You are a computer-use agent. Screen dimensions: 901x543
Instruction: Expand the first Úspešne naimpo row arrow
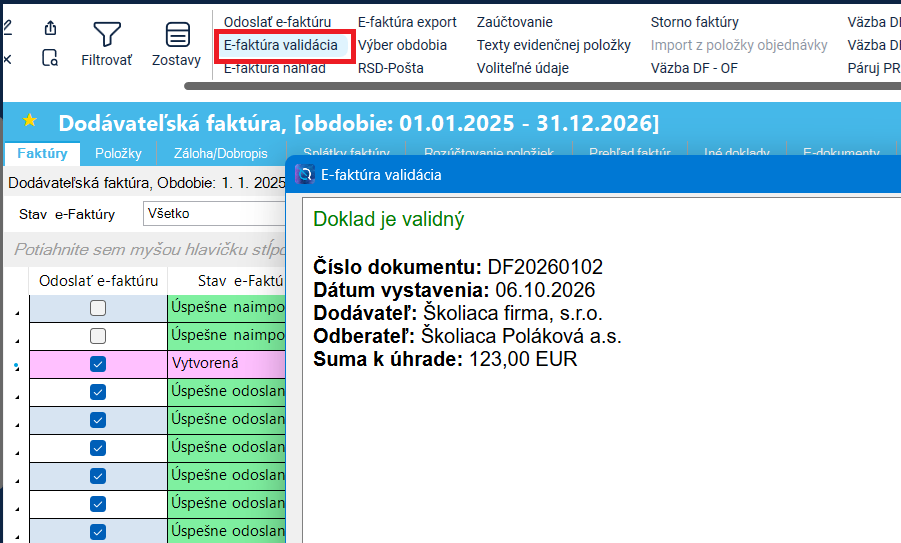click(17, 313)
